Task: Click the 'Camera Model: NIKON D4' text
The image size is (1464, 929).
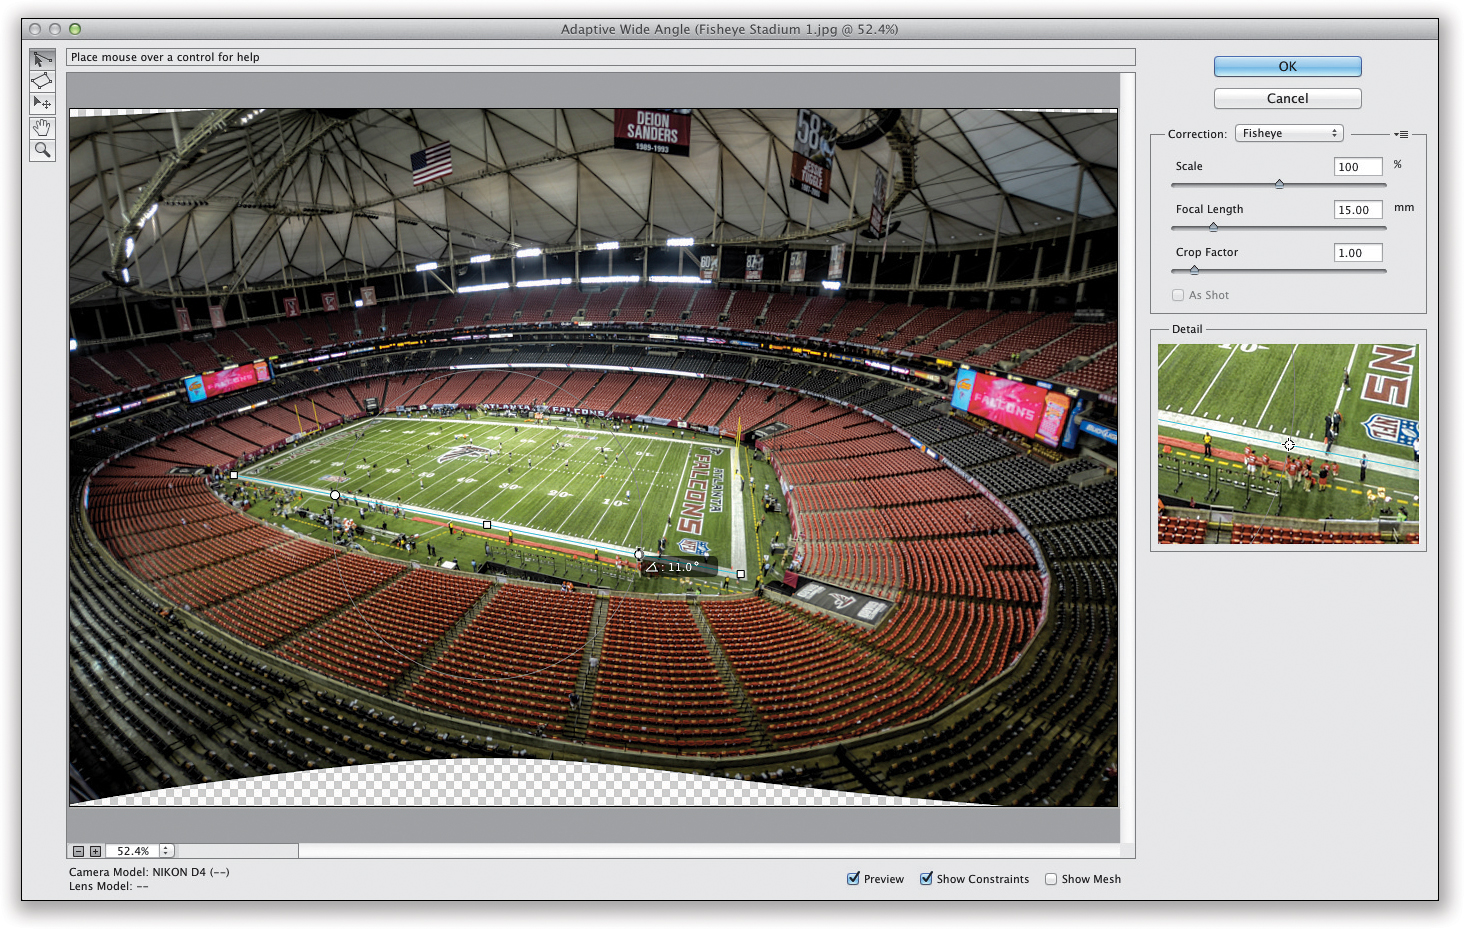Action: tap(149, 872)
